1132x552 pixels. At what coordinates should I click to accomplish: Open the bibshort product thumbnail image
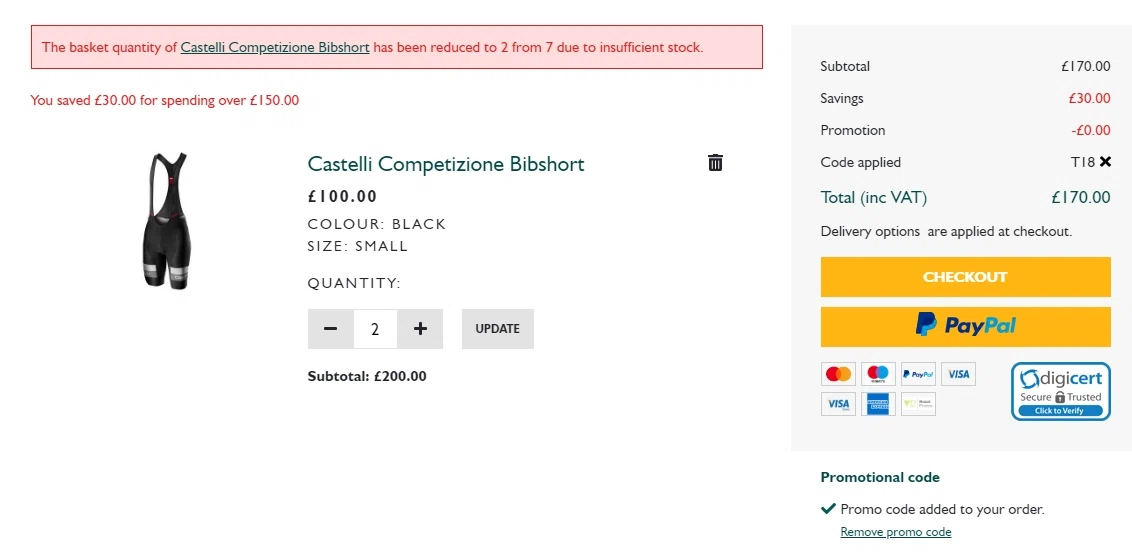(166, 221)
